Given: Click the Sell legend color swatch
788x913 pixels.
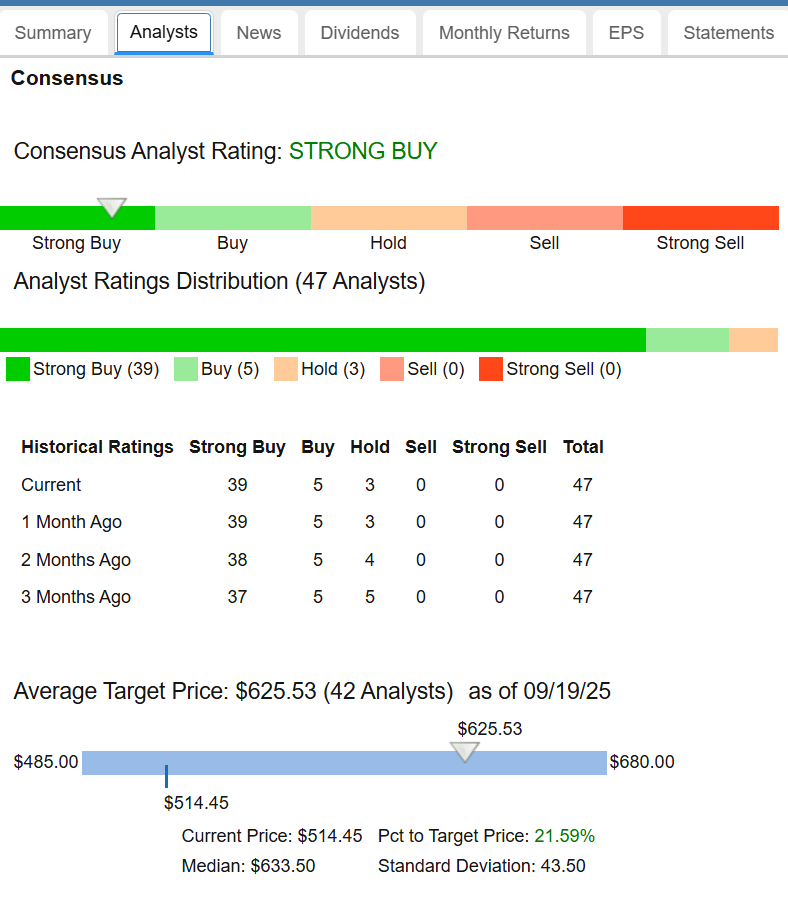Looking at the screenshot, I should pyautogui.click(x=392, y=369).
